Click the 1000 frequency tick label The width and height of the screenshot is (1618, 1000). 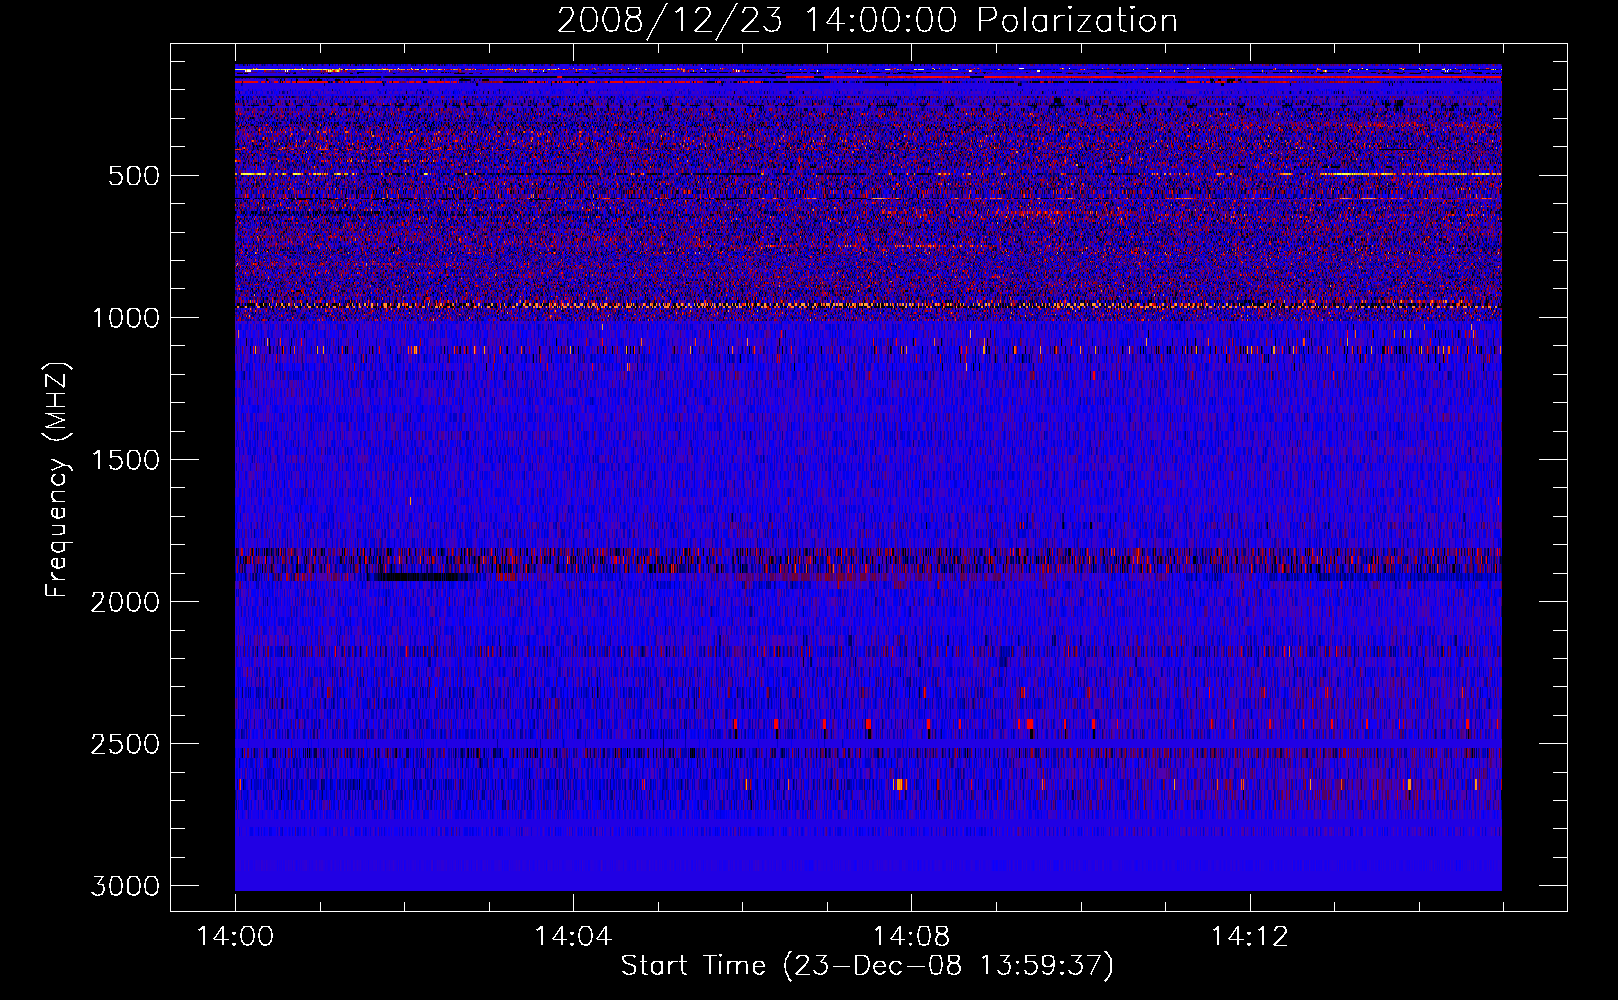coord(125,318)
